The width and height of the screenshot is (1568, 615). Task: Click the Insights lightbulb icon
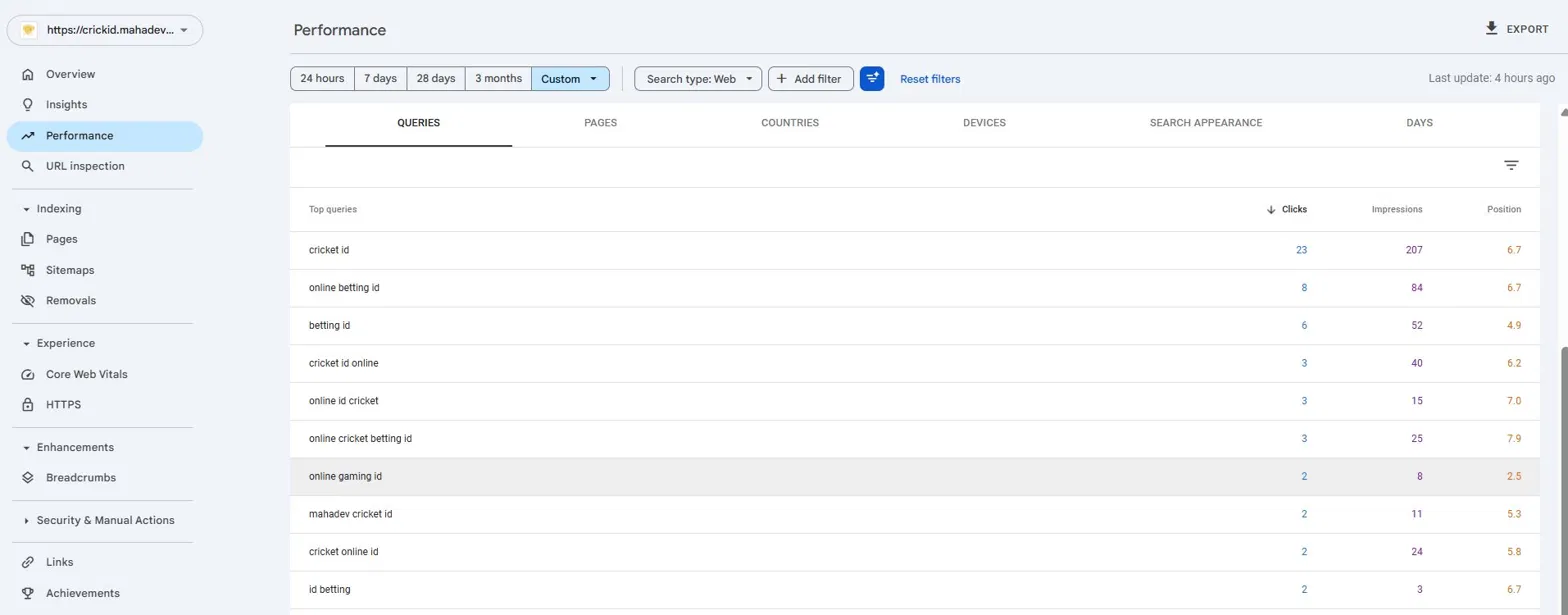tap(27, 104)
